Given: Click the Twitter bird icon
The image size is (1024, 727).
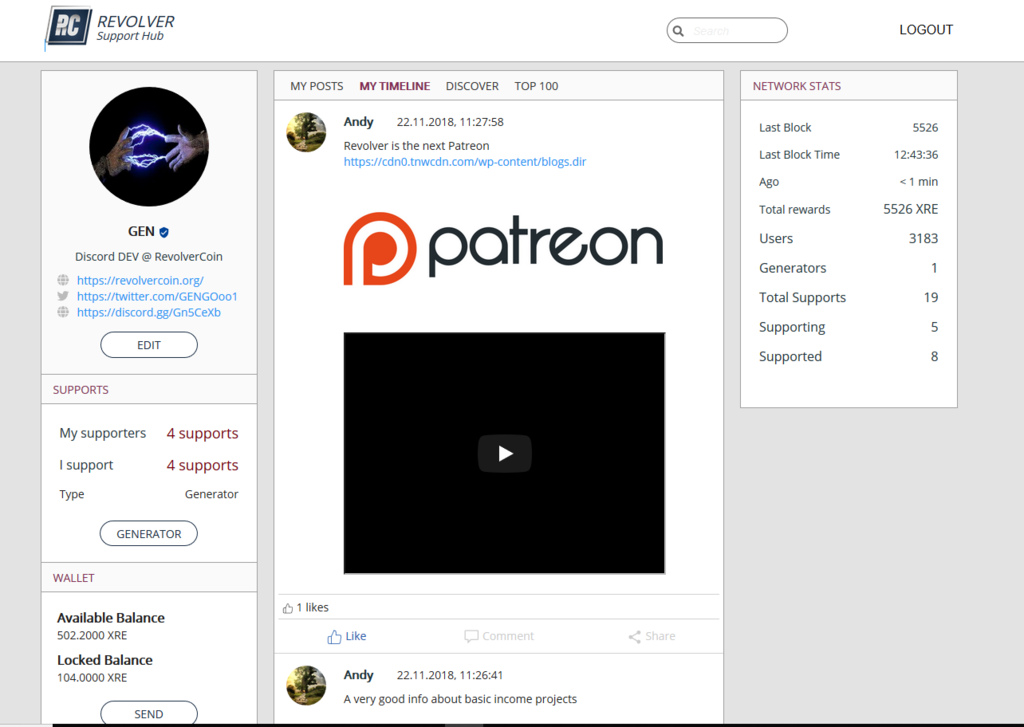Looking at the screenshot, I should pyautogui.click(x=63, y=296).
